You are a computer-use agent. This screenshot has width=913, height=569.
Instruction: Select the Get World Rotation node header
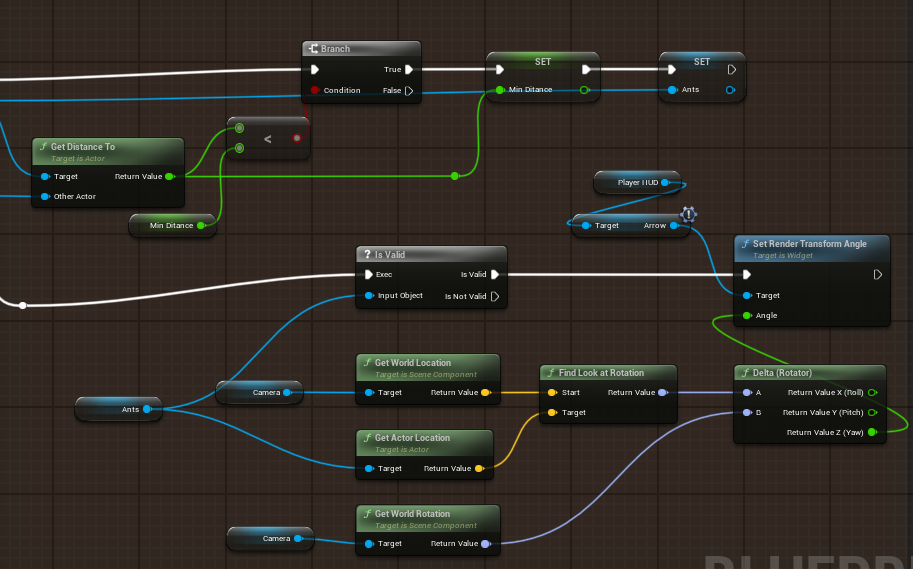click(x=428, y=518)
